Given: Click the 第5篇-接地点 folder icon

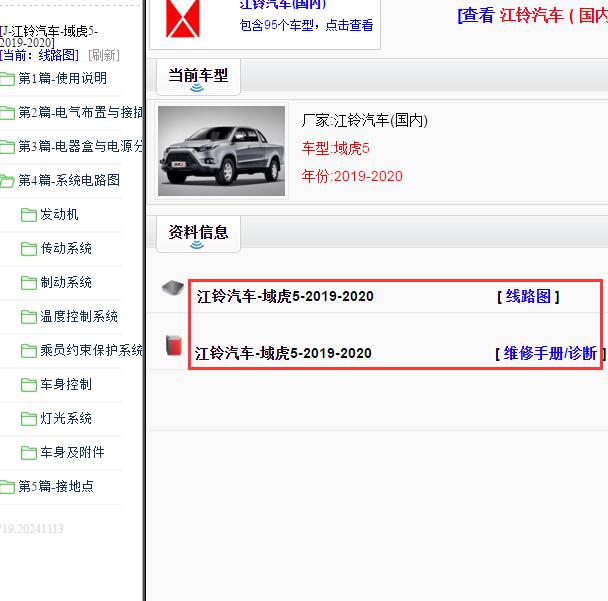Looking at the screenshot, I should pos(7,487).
